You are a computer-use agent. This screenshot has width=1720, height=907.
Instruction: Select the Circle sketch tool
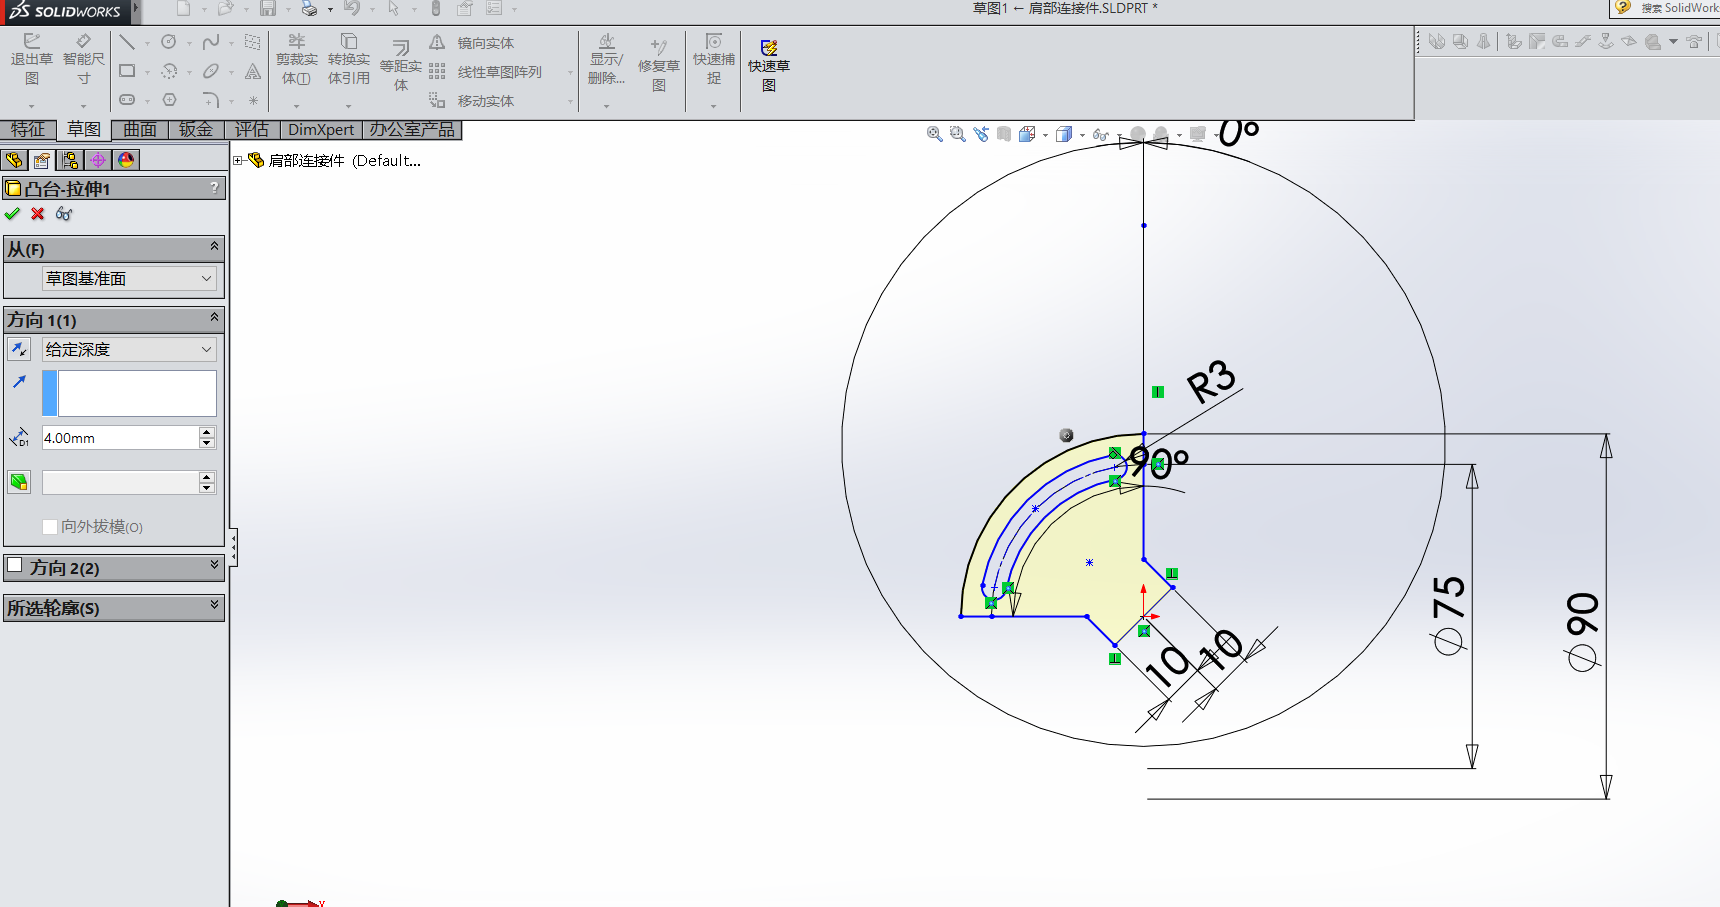pos(169,42)
